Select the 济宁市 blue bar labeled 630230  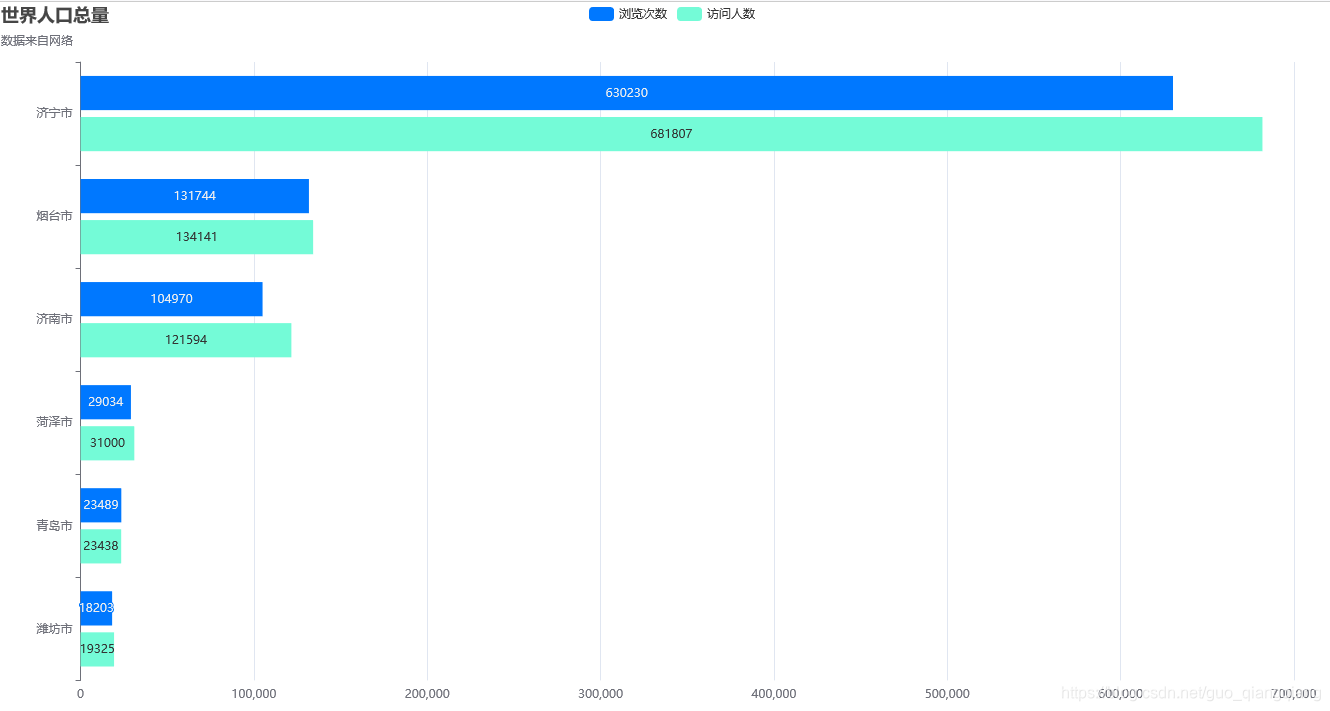point(626,93)
